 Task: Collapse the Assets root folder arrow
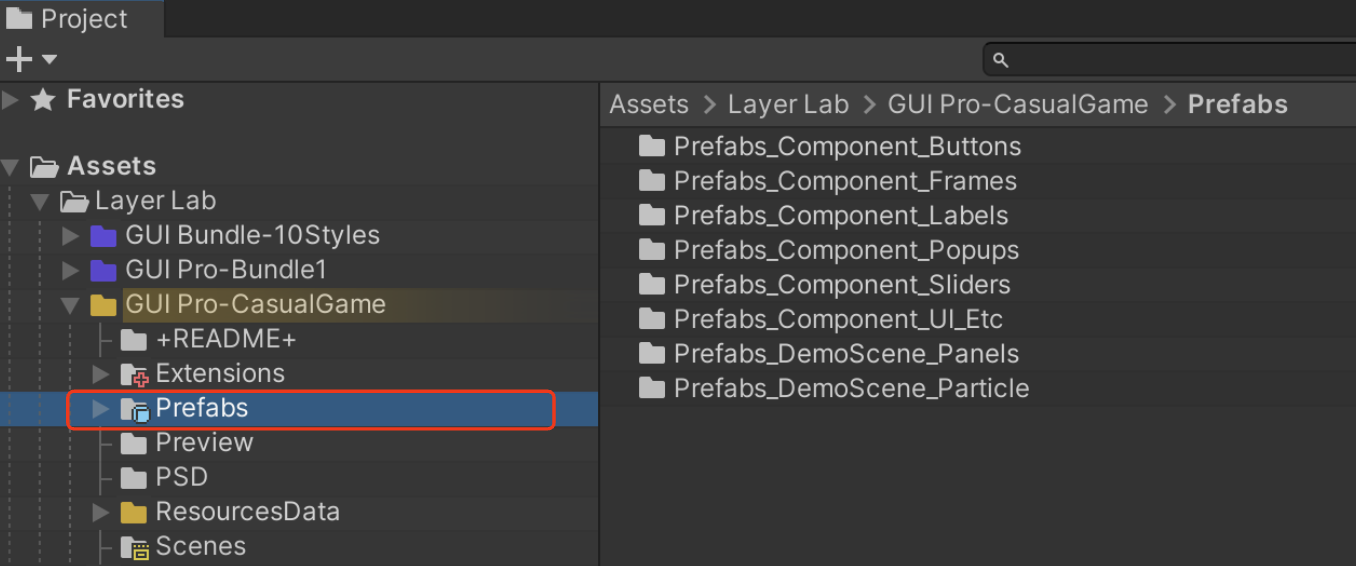pyautogui.click(x=11, y=167)
